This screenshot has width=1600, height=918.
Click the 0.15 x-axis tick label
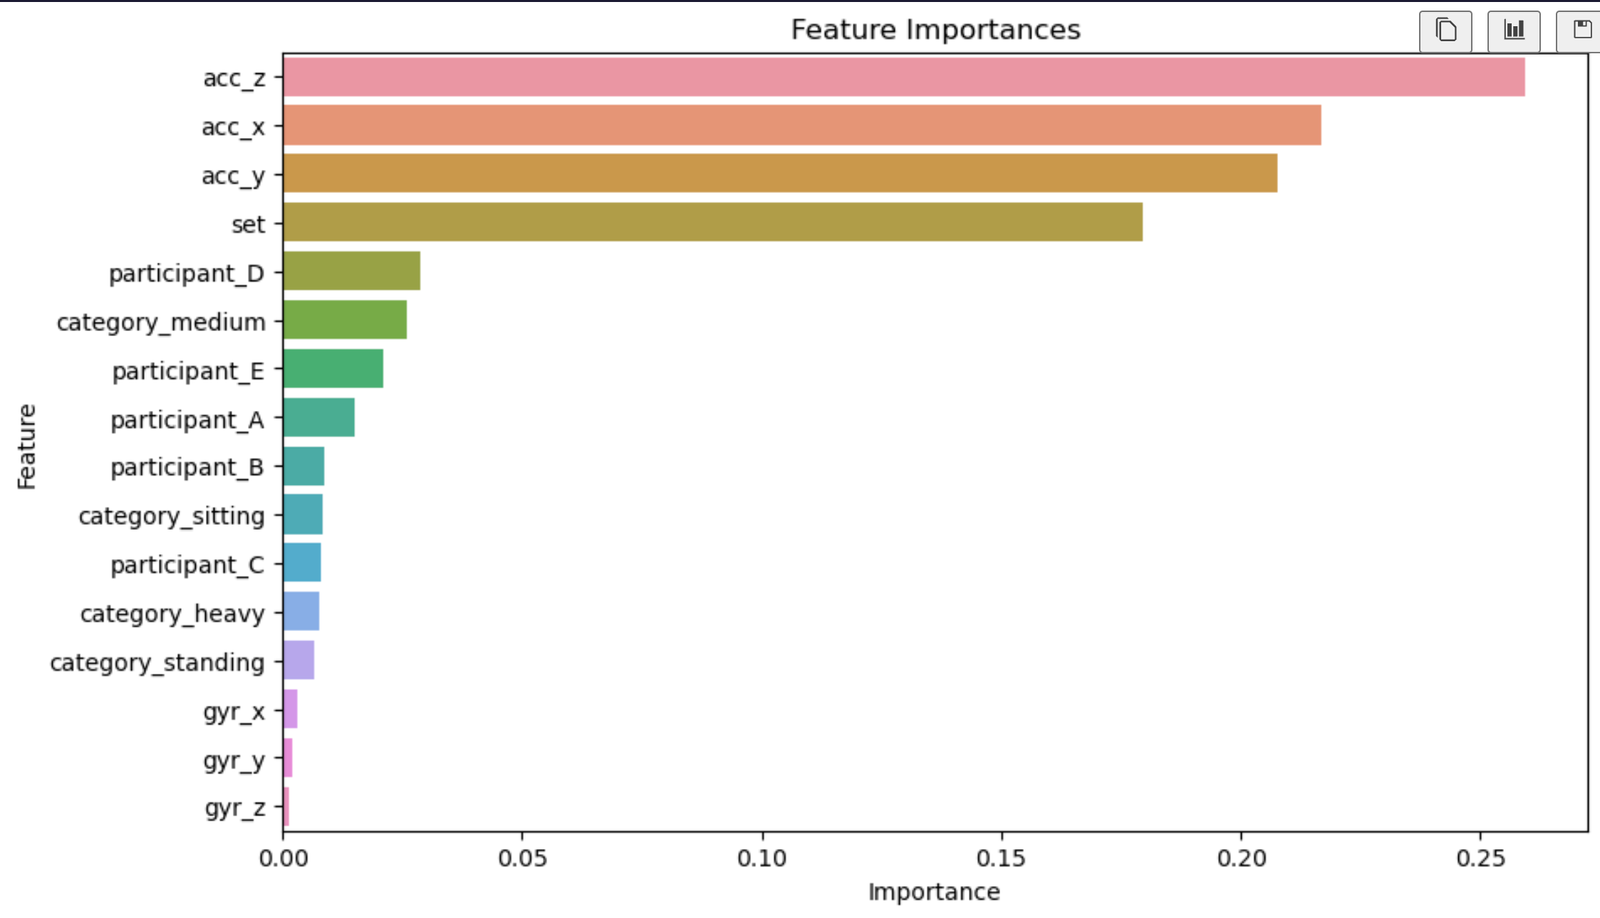[1001, 858]
